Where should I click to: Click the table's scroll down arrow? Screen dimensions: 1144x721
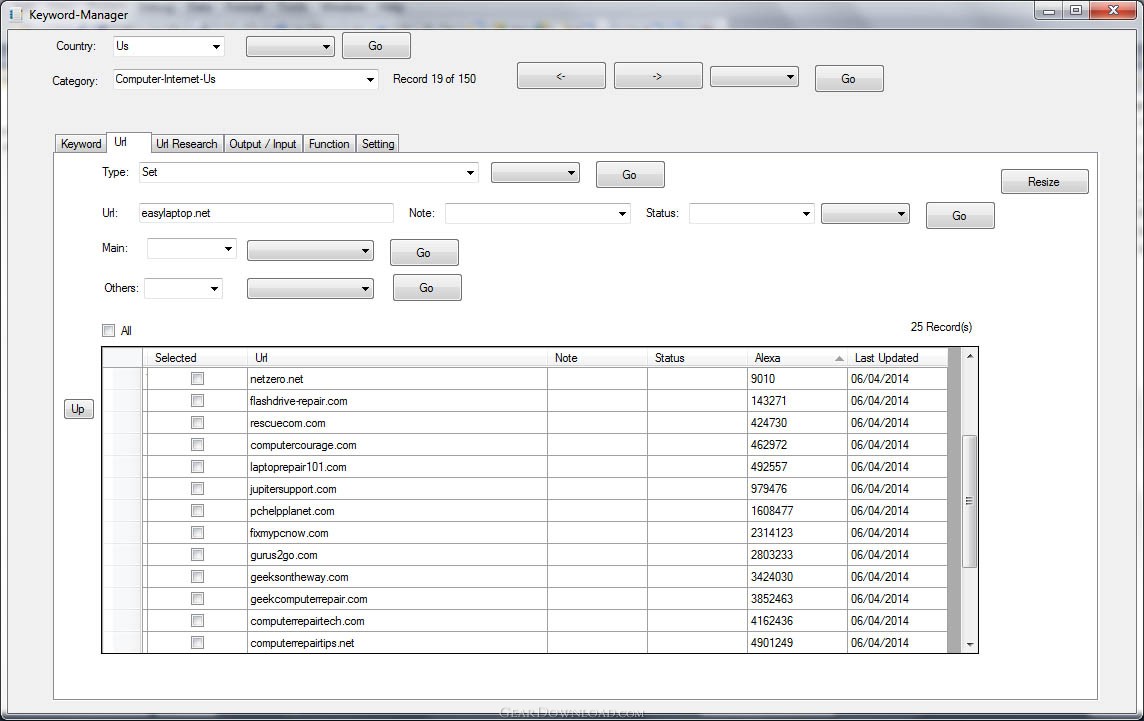click(969, 645)
